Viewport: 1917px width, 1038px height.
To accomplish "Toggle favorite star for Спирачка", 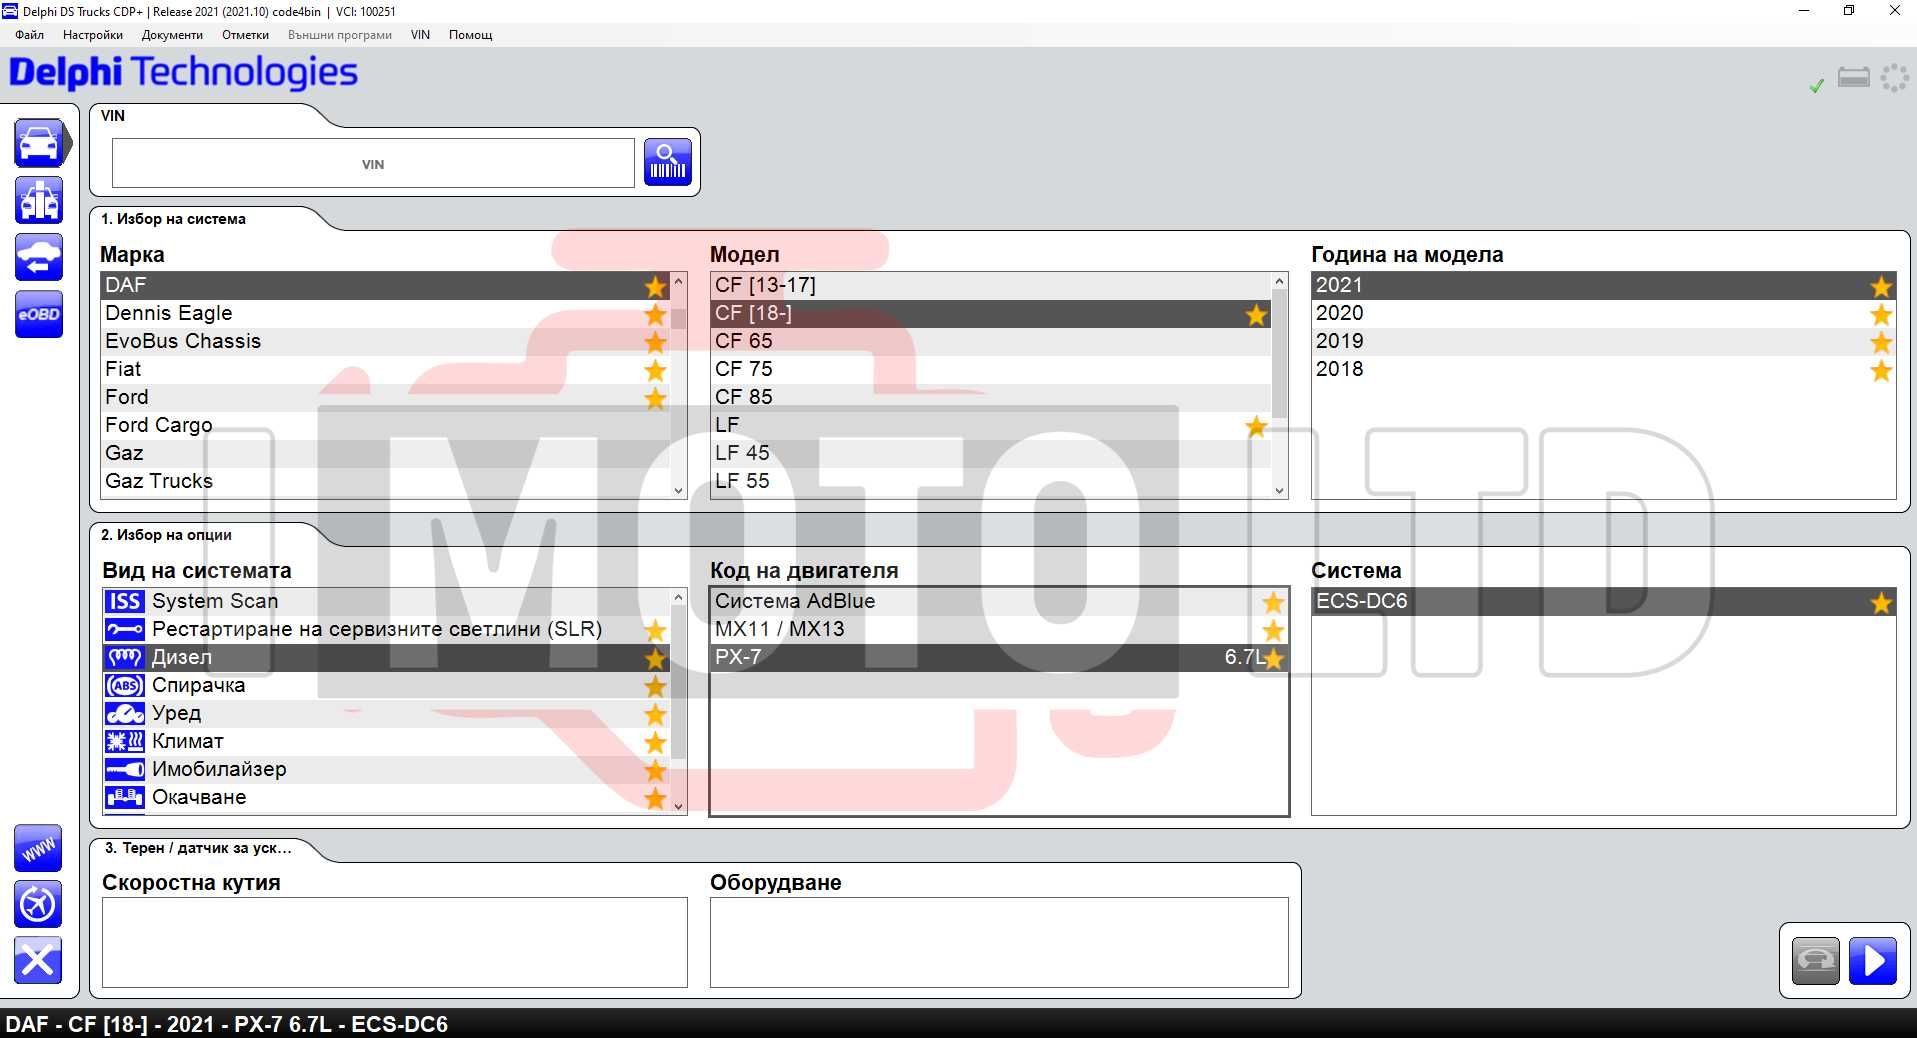I will [655, 686].
